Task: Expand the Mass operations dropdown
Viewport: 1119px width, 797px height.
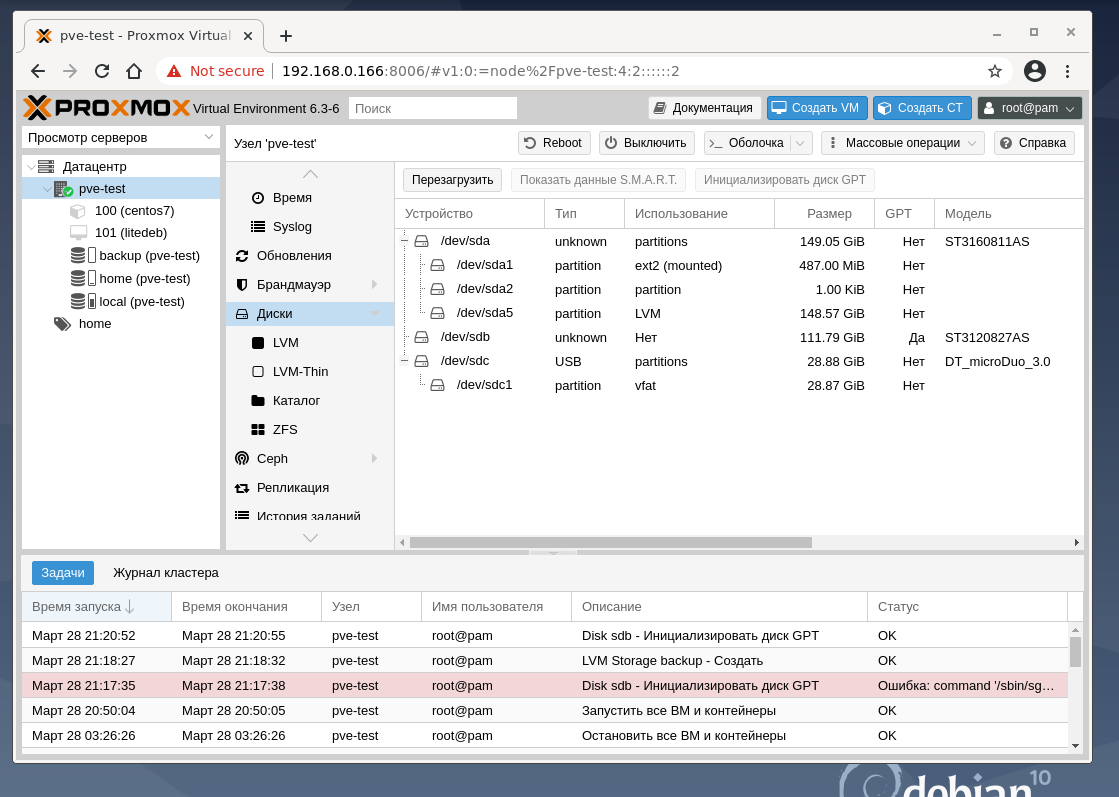Action: click(902, 143)
